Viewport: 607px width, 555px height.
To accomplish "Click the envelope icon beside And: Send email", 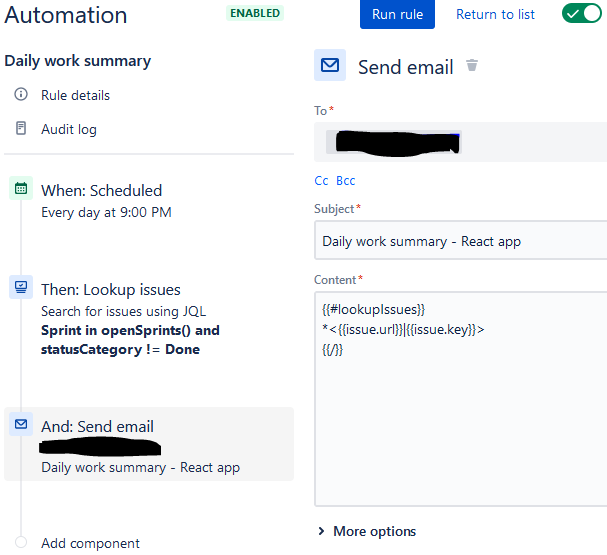I will [x=21, y=424].
